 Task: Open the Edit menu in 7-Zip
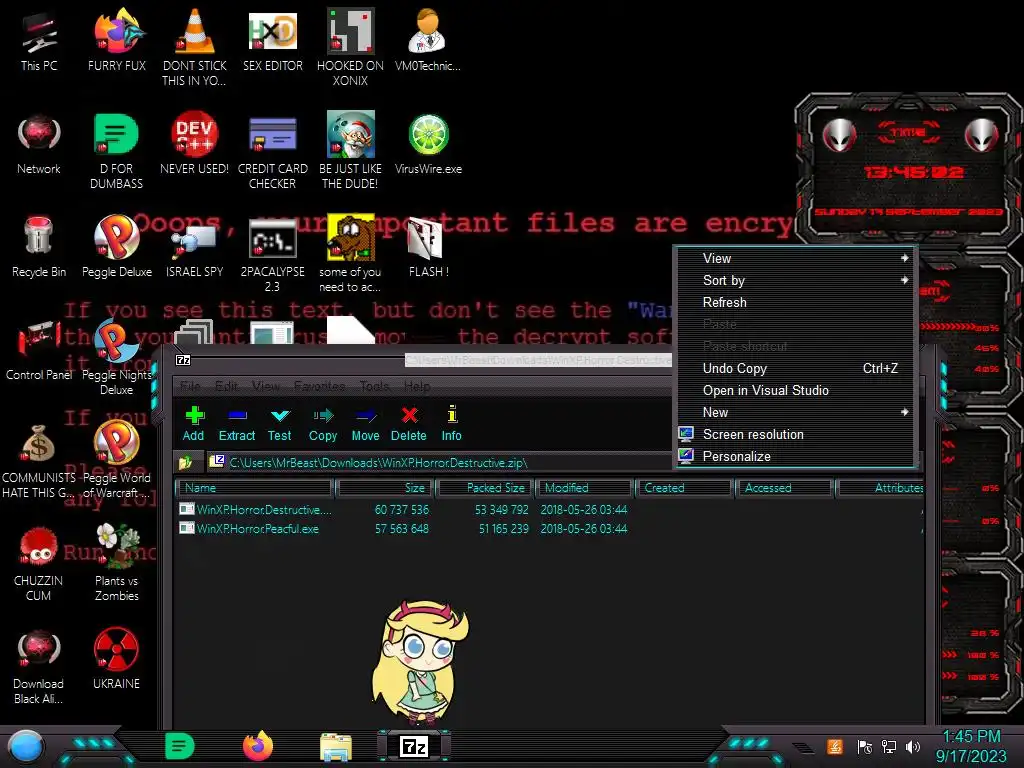pyautogui.click(x=227, y=386)
